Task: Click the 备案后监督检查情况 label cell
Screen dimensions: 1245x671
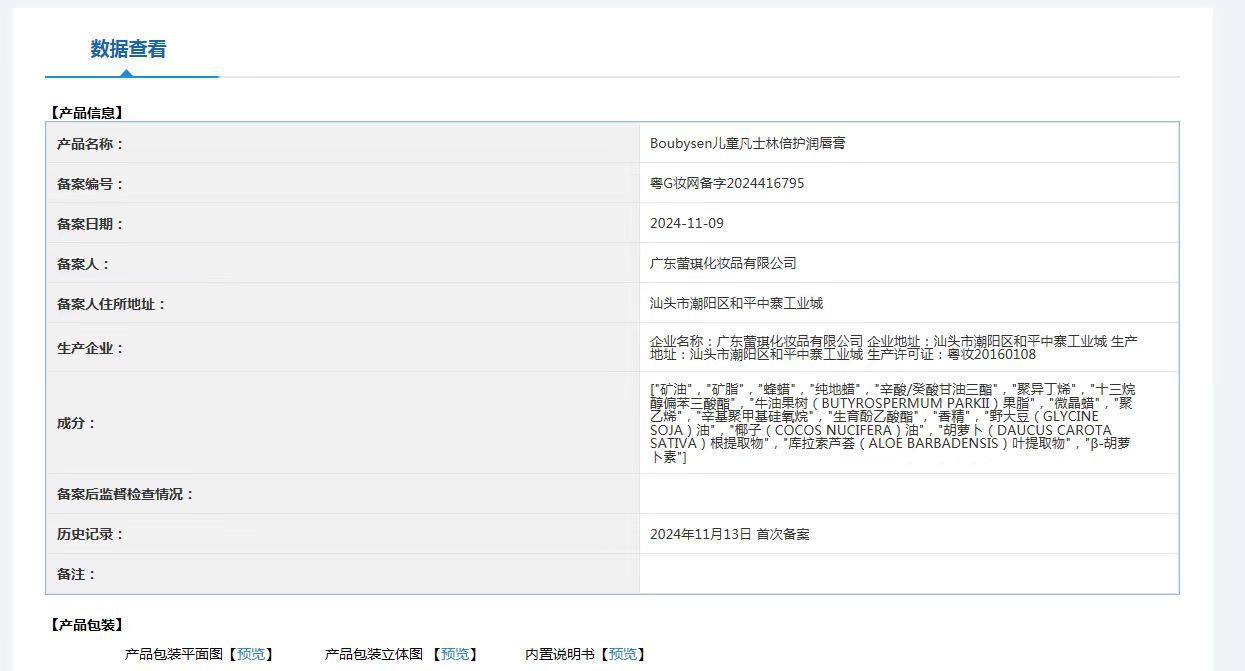Action: pyautogui.click(x=343, y=494)
